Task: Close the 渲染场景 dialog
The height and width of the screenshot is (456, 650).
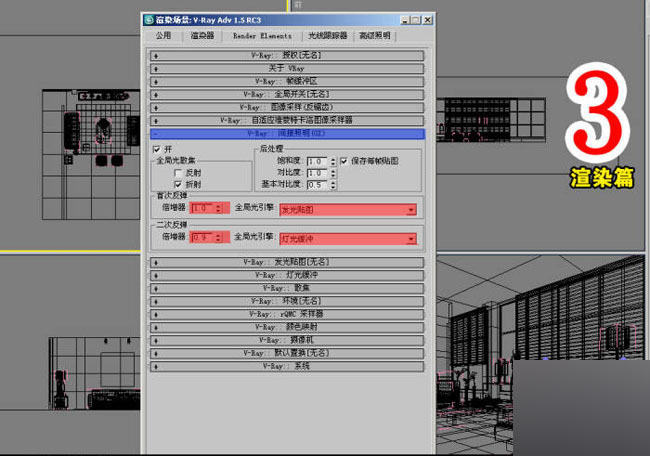Action: pyautogui.click(x=428, y=20)
